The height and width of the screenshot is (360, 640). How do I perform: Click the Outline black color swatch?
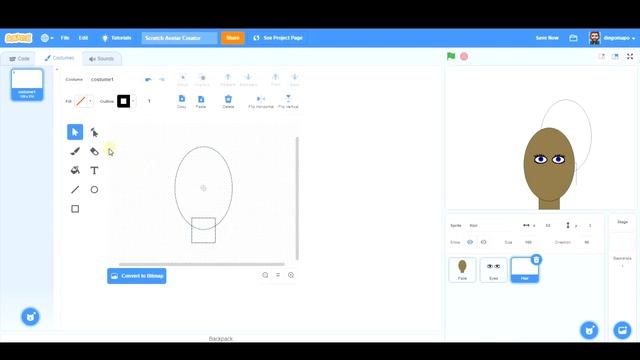click(124, 101)
